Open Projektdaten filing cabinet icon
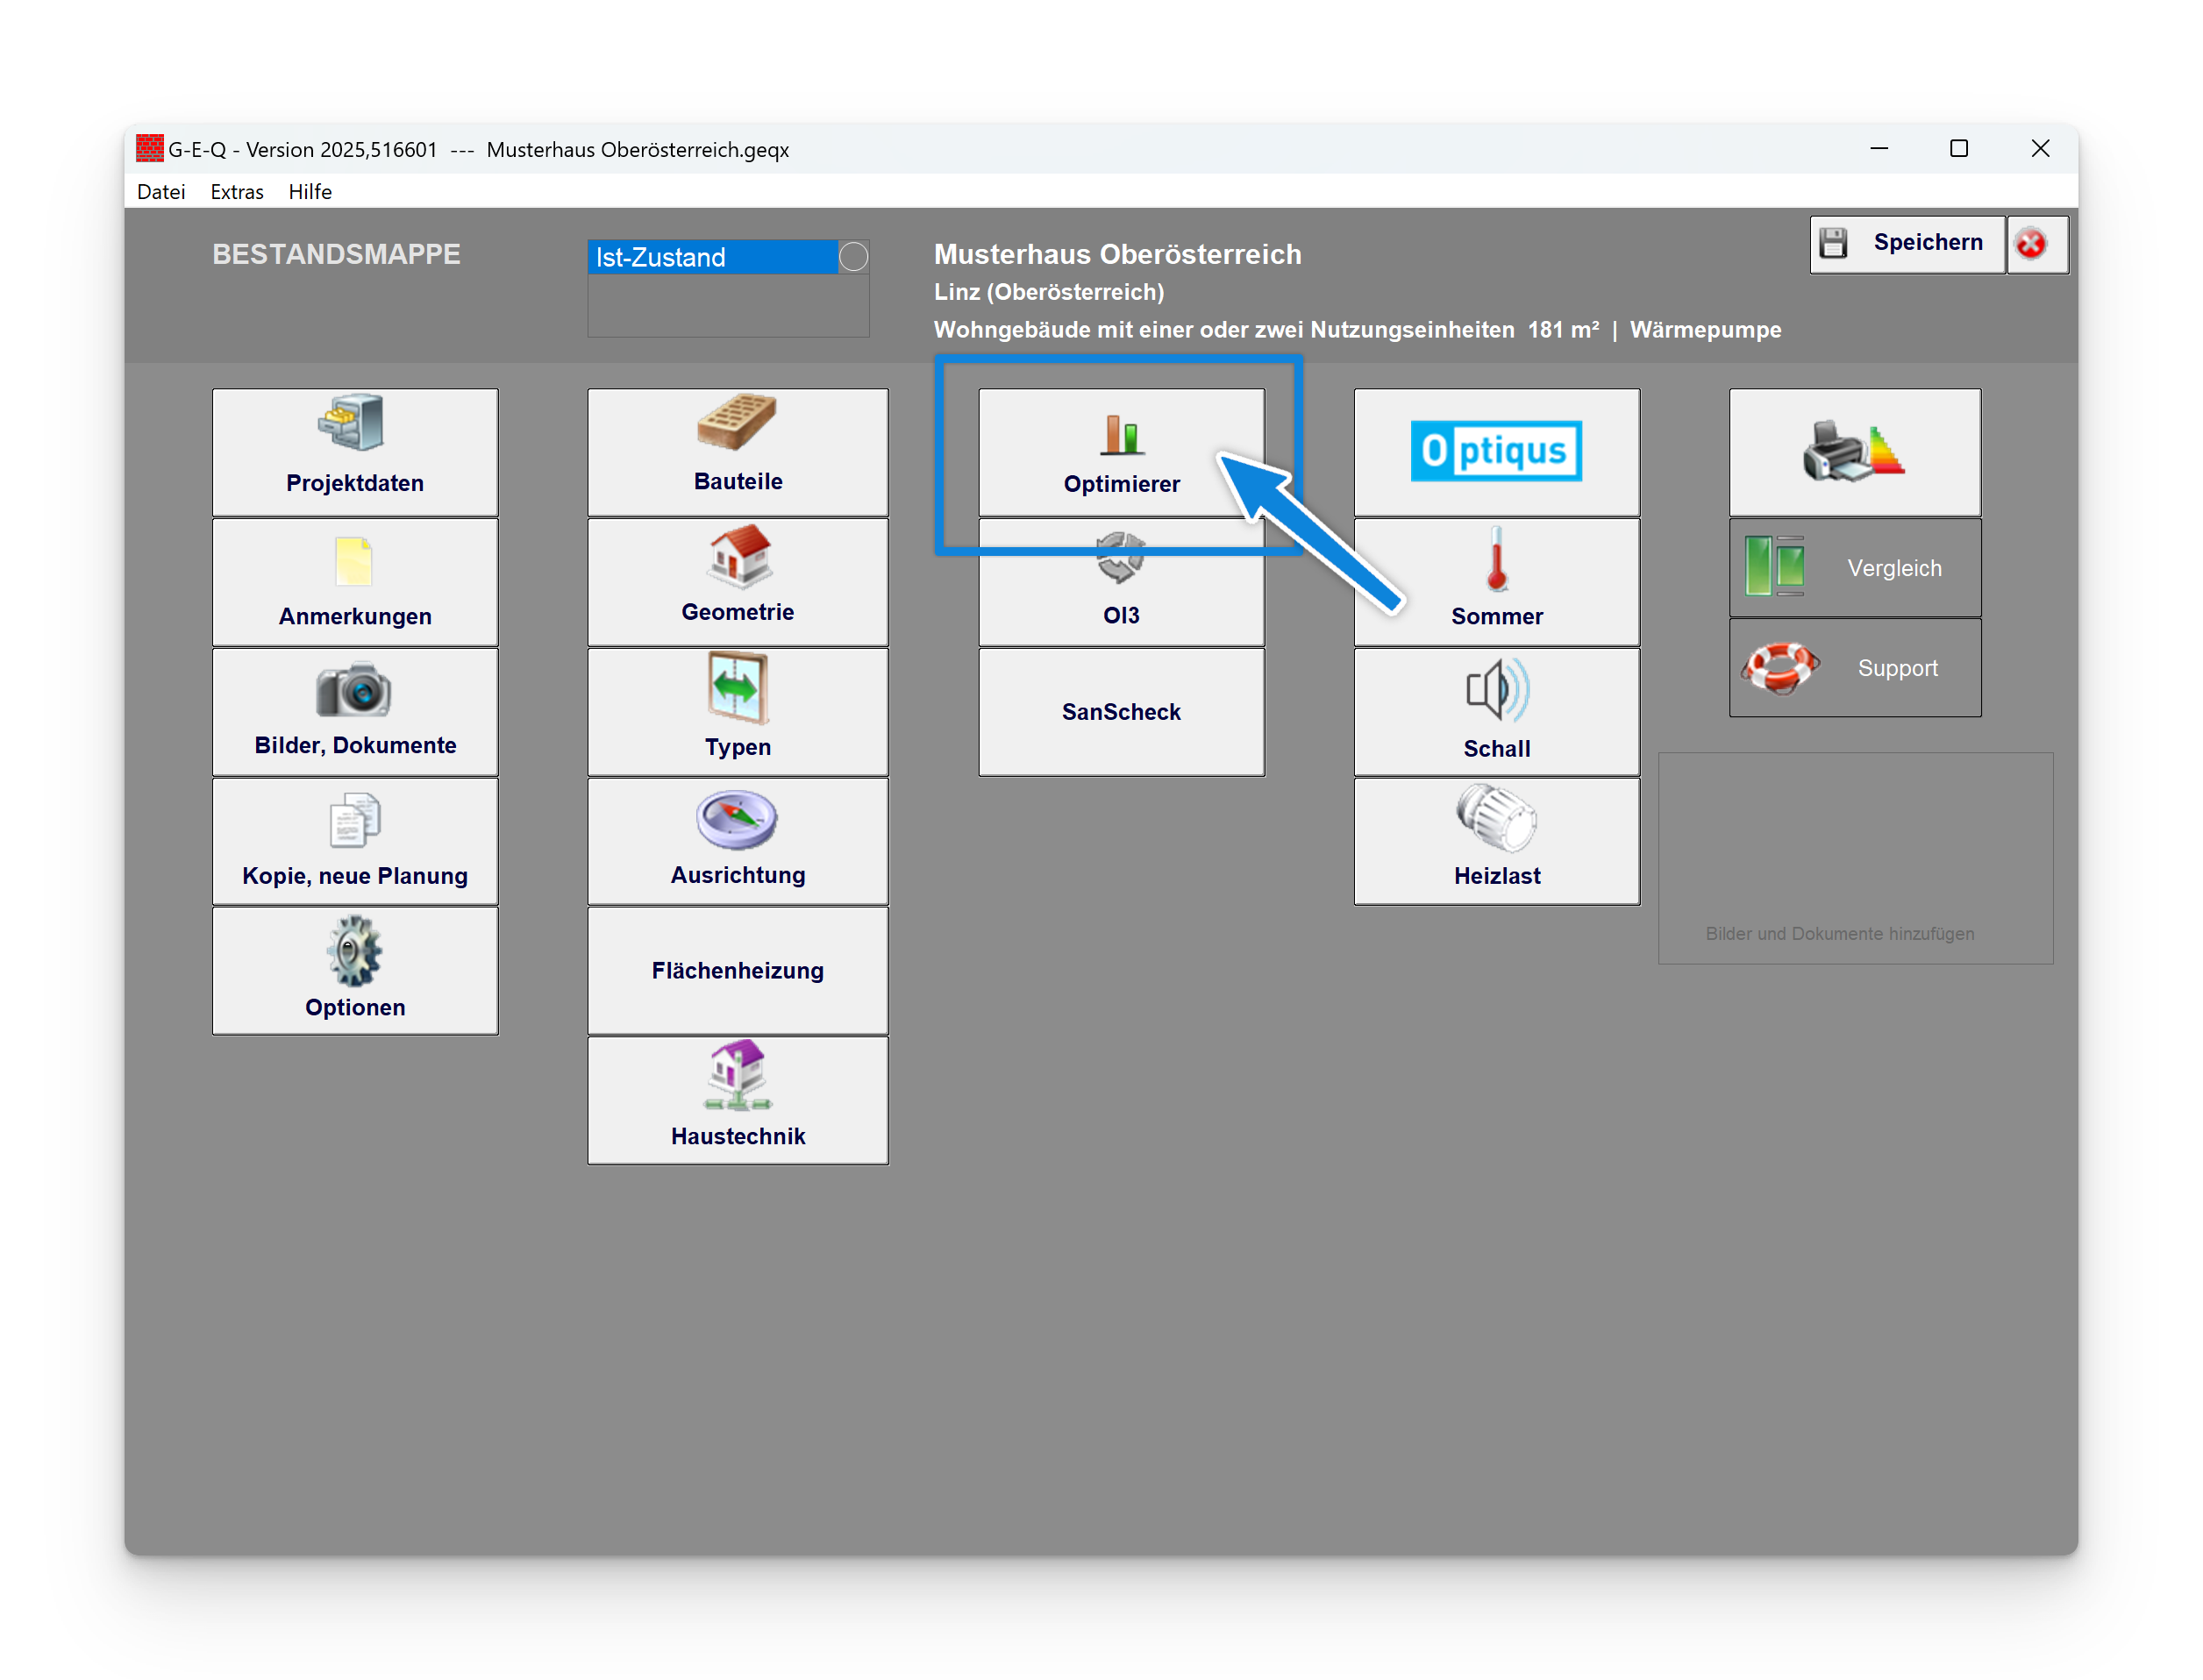Screen dimensions: 2203x1680 click(352, 423)
